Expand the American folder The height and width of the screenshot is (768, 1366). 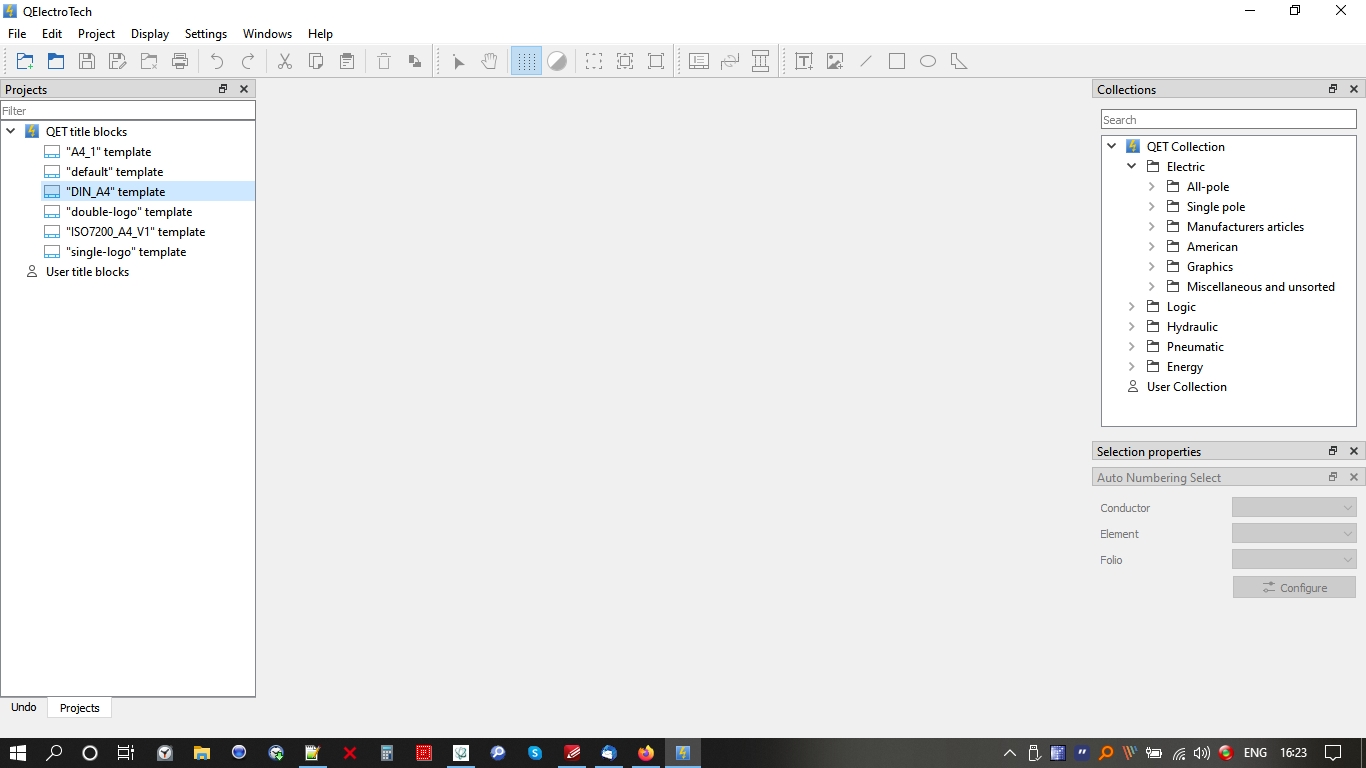1152,246
